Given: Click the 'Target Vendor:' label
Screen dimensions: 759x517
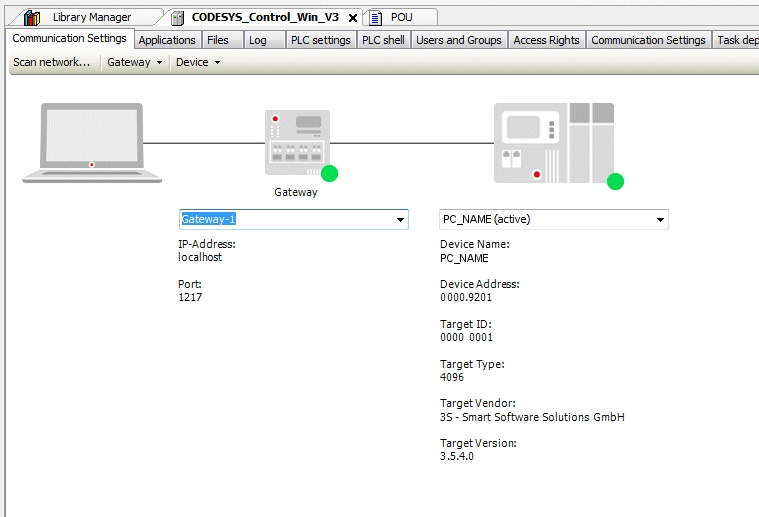Looking at the screenshot, I should [478, 403].
